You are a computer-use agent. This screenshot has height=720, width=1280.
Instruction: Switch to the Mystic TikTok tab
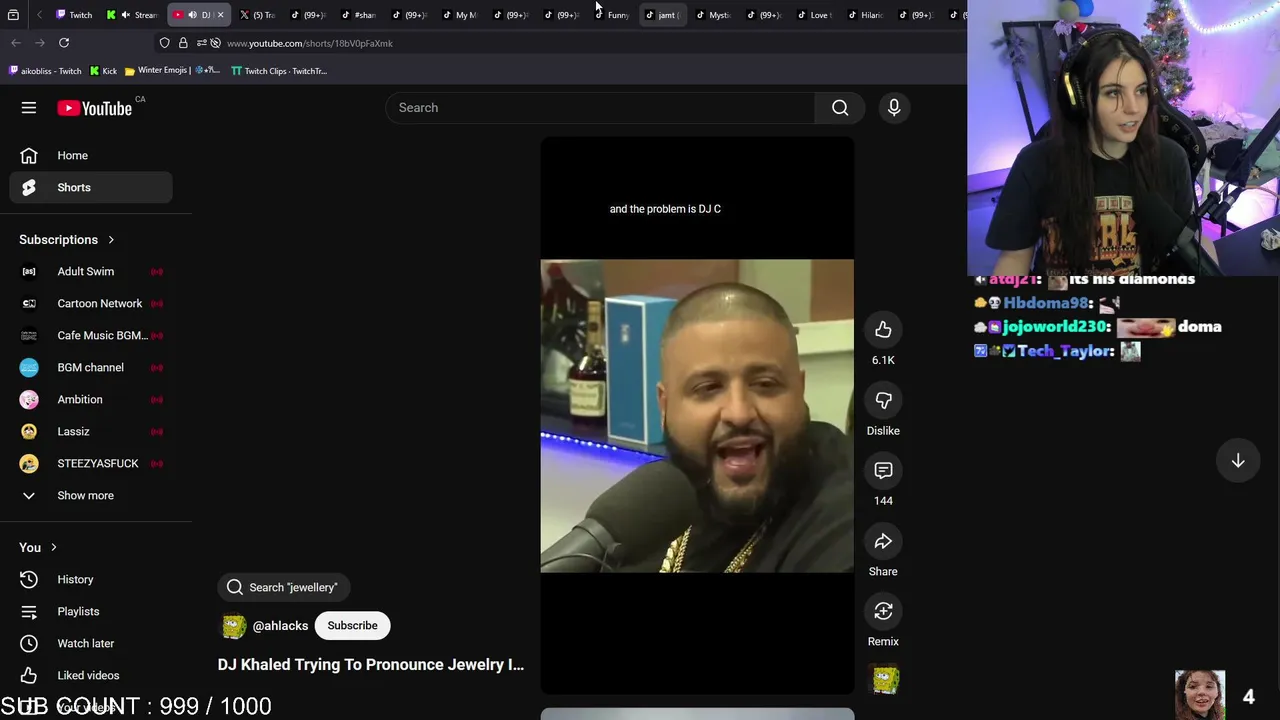click(713, 15)
